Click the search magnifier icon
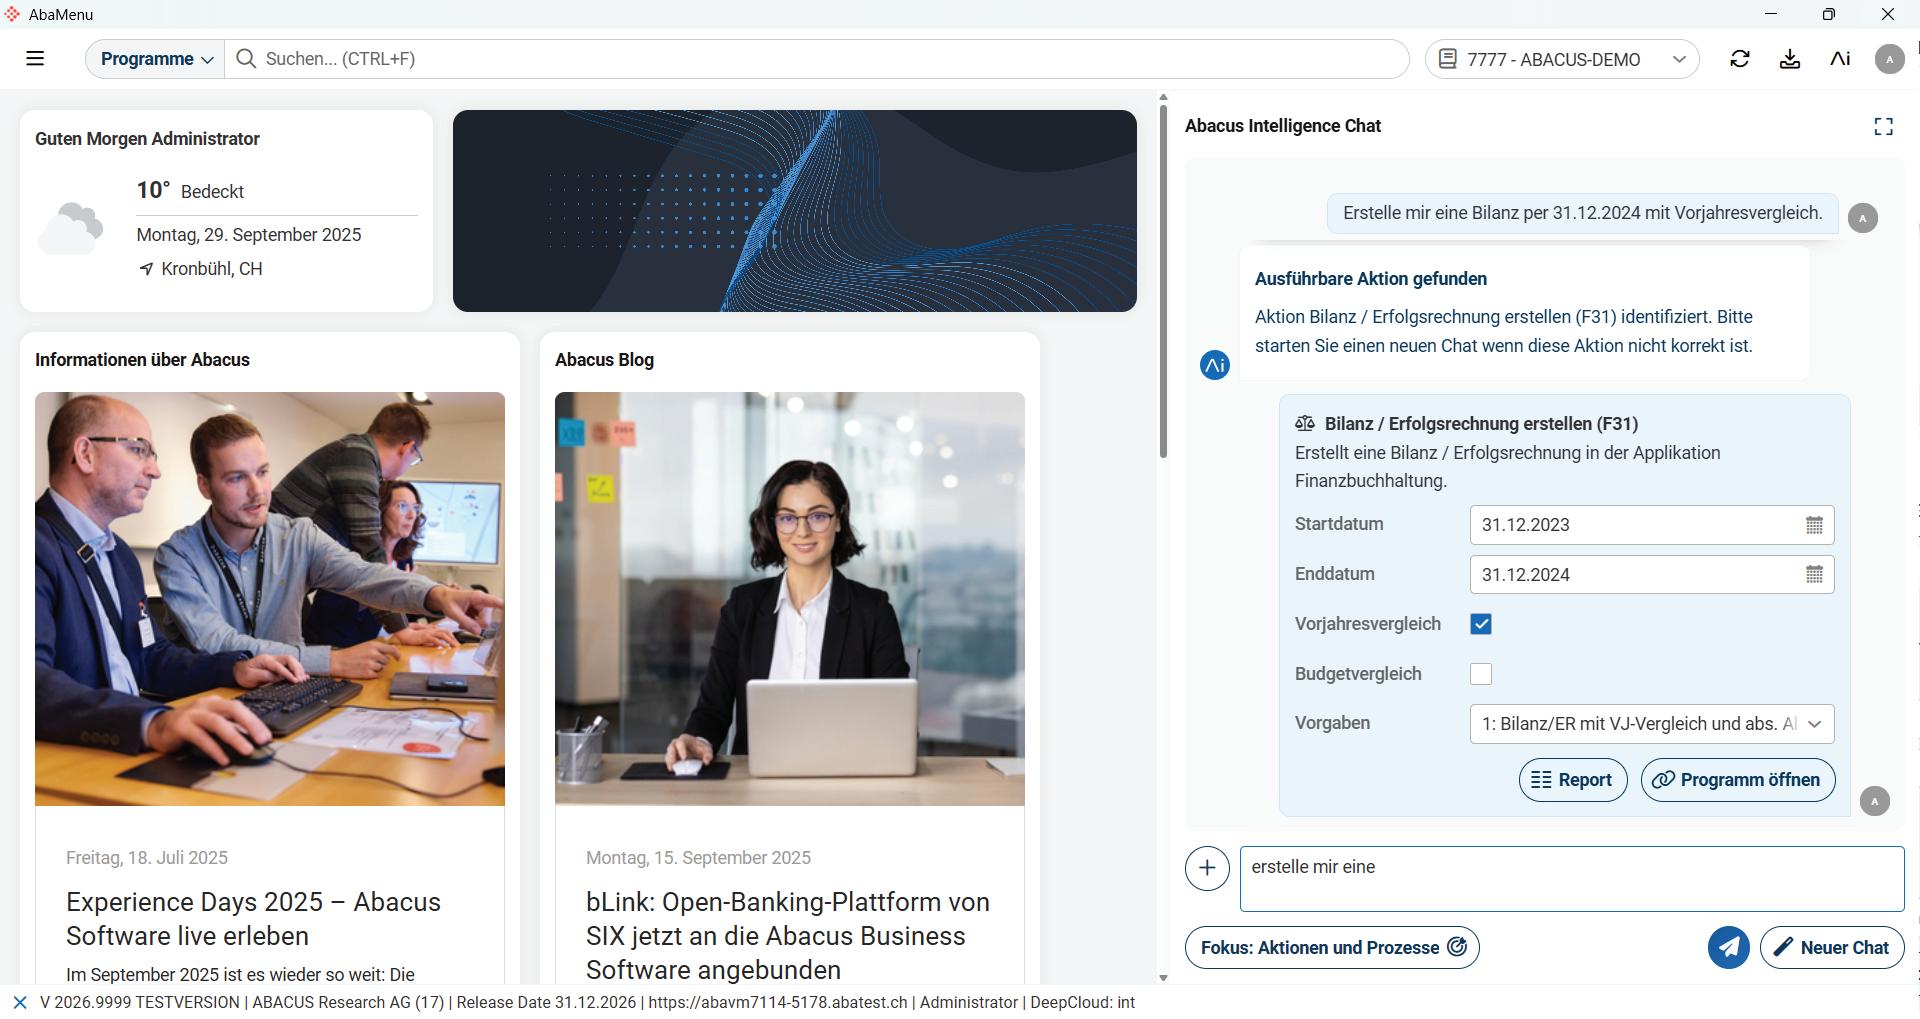The width and height of the screenshot is (1920, 1019). click(246, 59)
